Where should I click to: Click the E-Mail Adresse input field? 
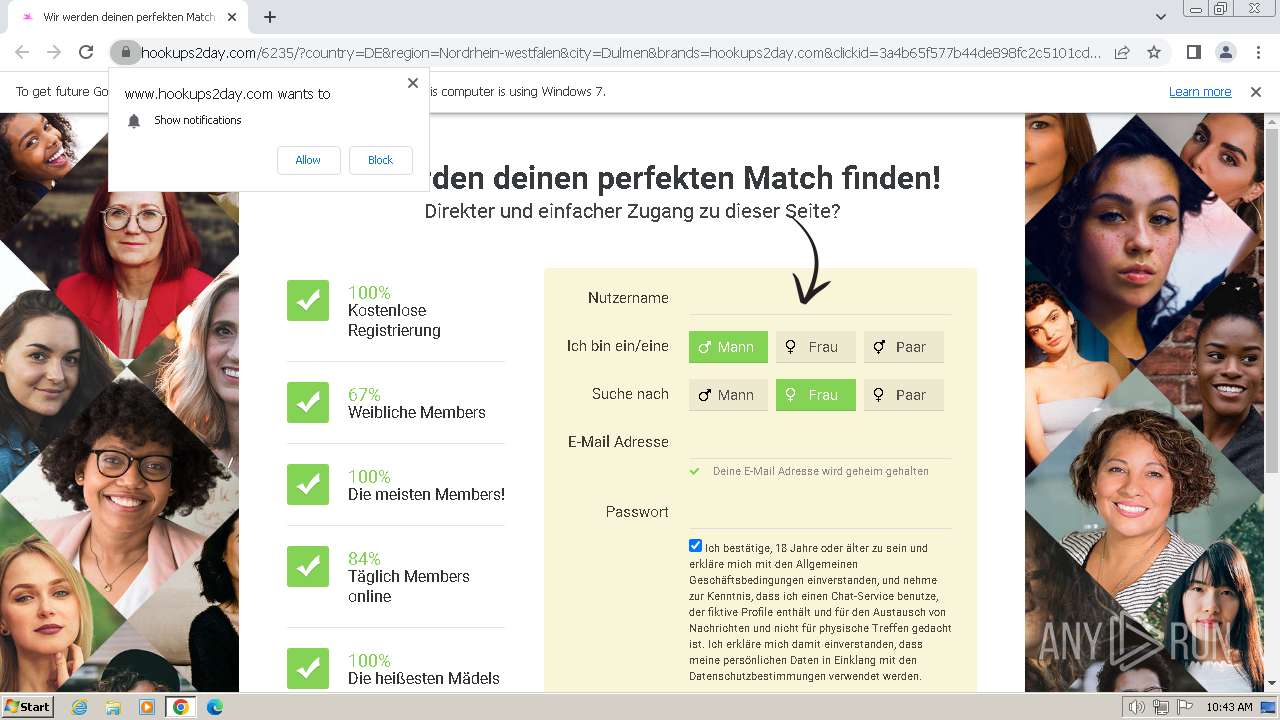(x=820, y=442)
